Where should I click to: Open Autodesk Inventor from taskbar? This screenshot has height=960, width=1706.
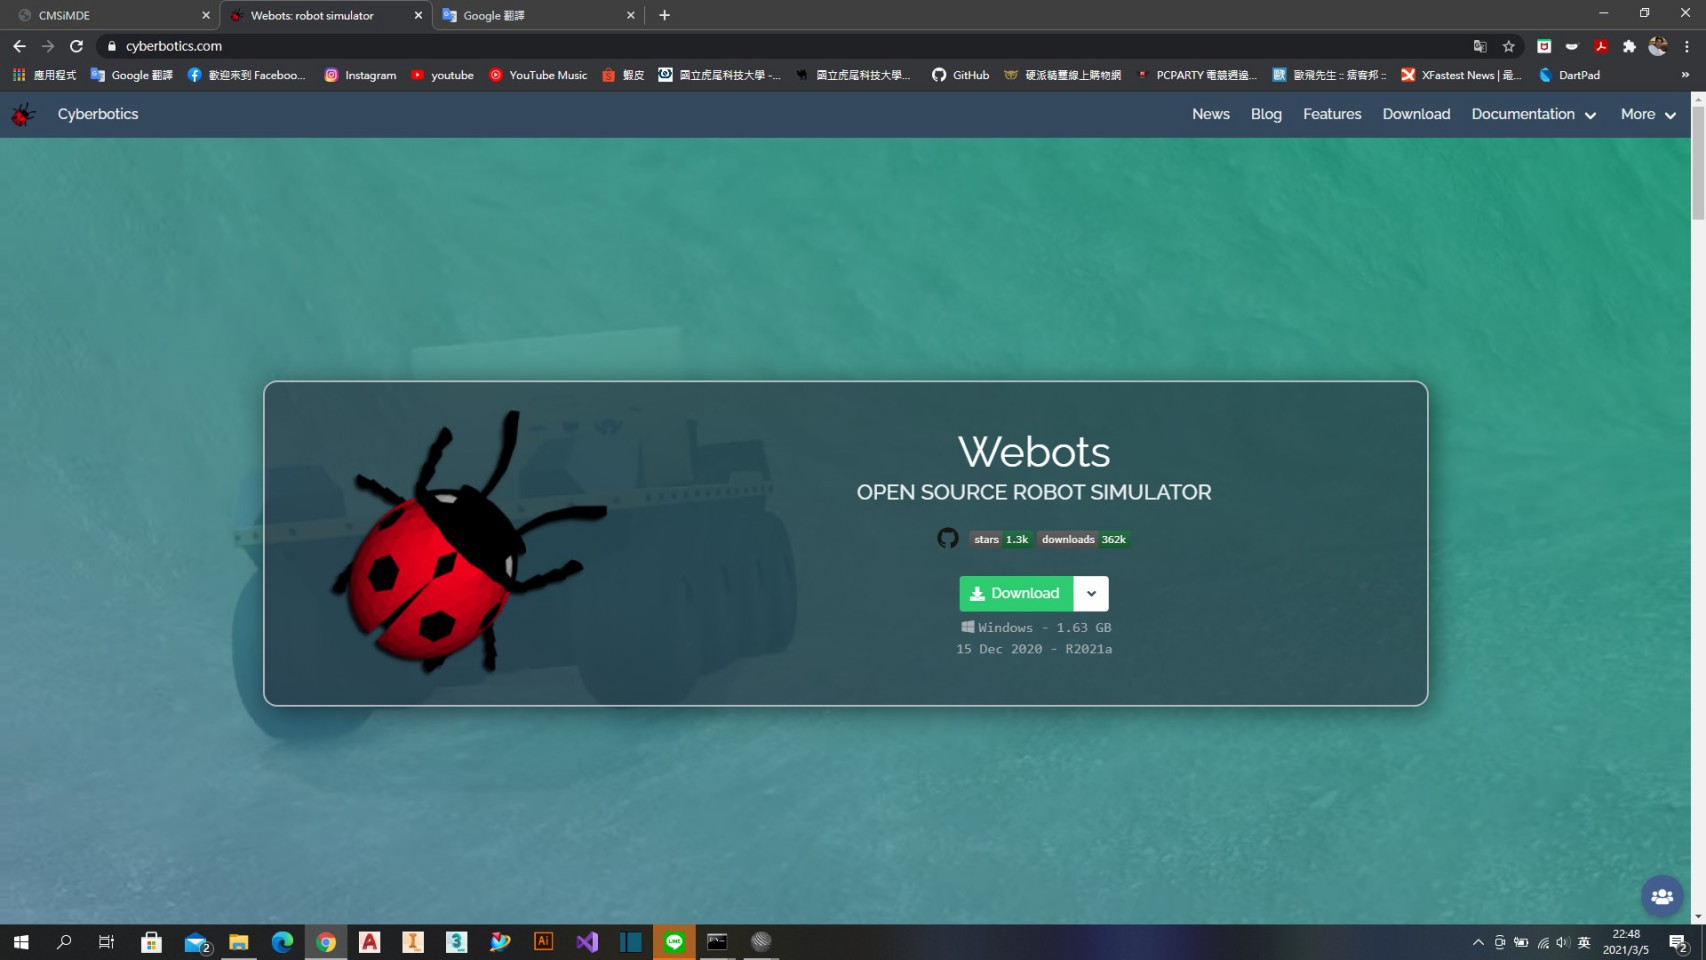413,942
